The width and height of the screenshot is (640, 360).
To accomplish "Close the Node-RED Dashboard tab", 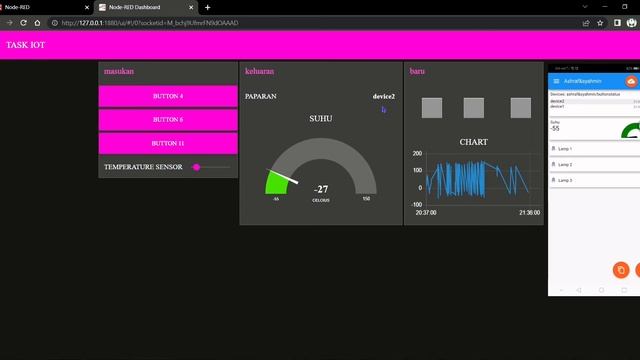I will coord(191,7).
